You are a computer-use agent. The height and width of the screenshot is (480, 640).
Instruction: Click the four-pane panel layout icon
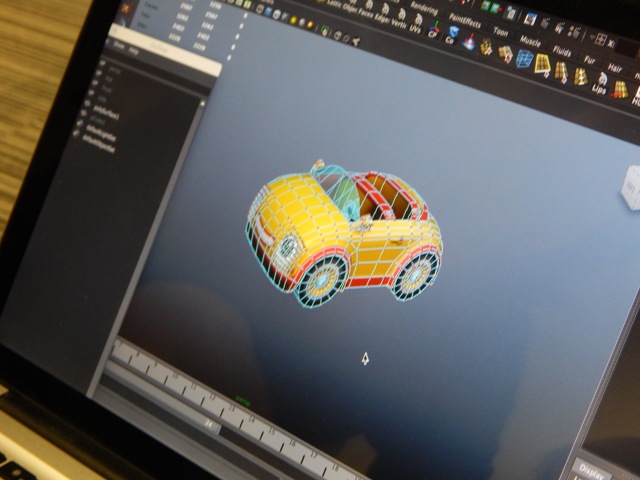[x=600, y=39]
